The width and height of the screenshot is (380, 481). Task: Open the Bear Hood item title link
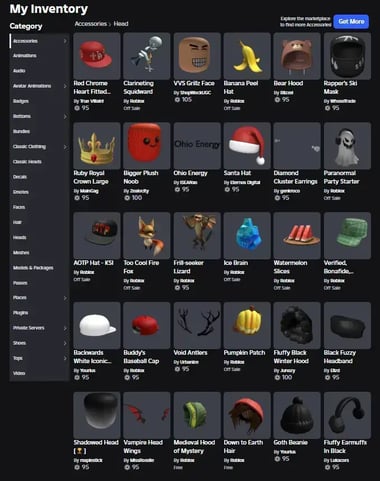coord(288,83)
